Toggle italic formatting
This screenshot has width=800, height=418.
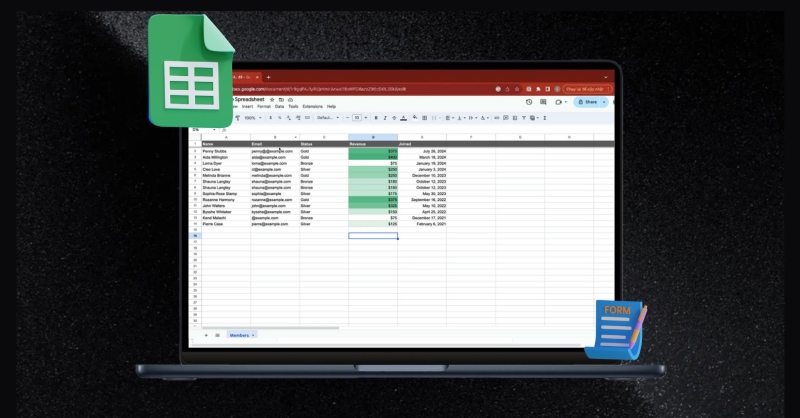385,118
